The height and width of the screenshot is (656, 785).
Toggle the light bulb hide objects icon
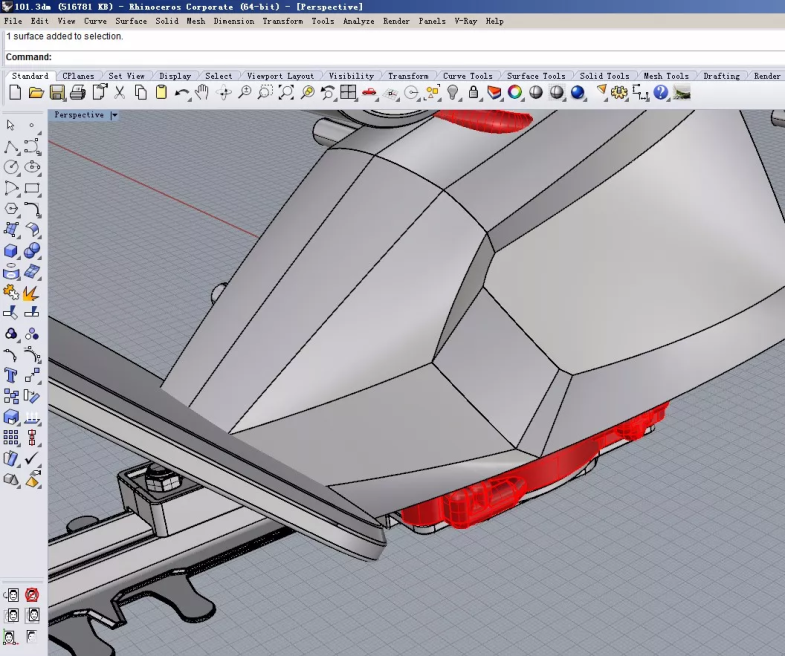pyautogui.click(x=453, y=93)
